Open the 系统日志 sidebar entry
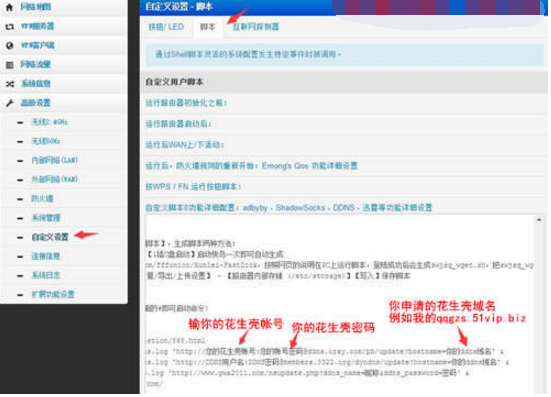The height and width of the screenshot is (397, 551). tap(46, 276)
